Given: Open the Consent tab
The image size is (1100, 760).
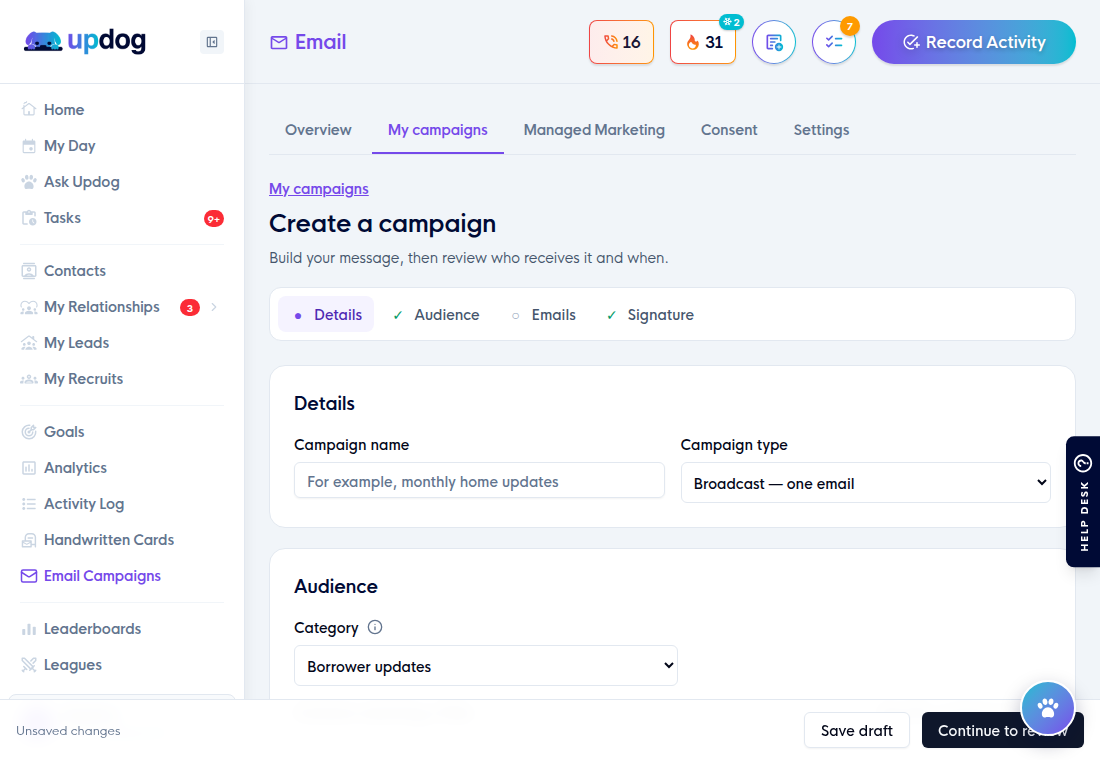Looking at the screenshot, I should (x=729, y=130).
